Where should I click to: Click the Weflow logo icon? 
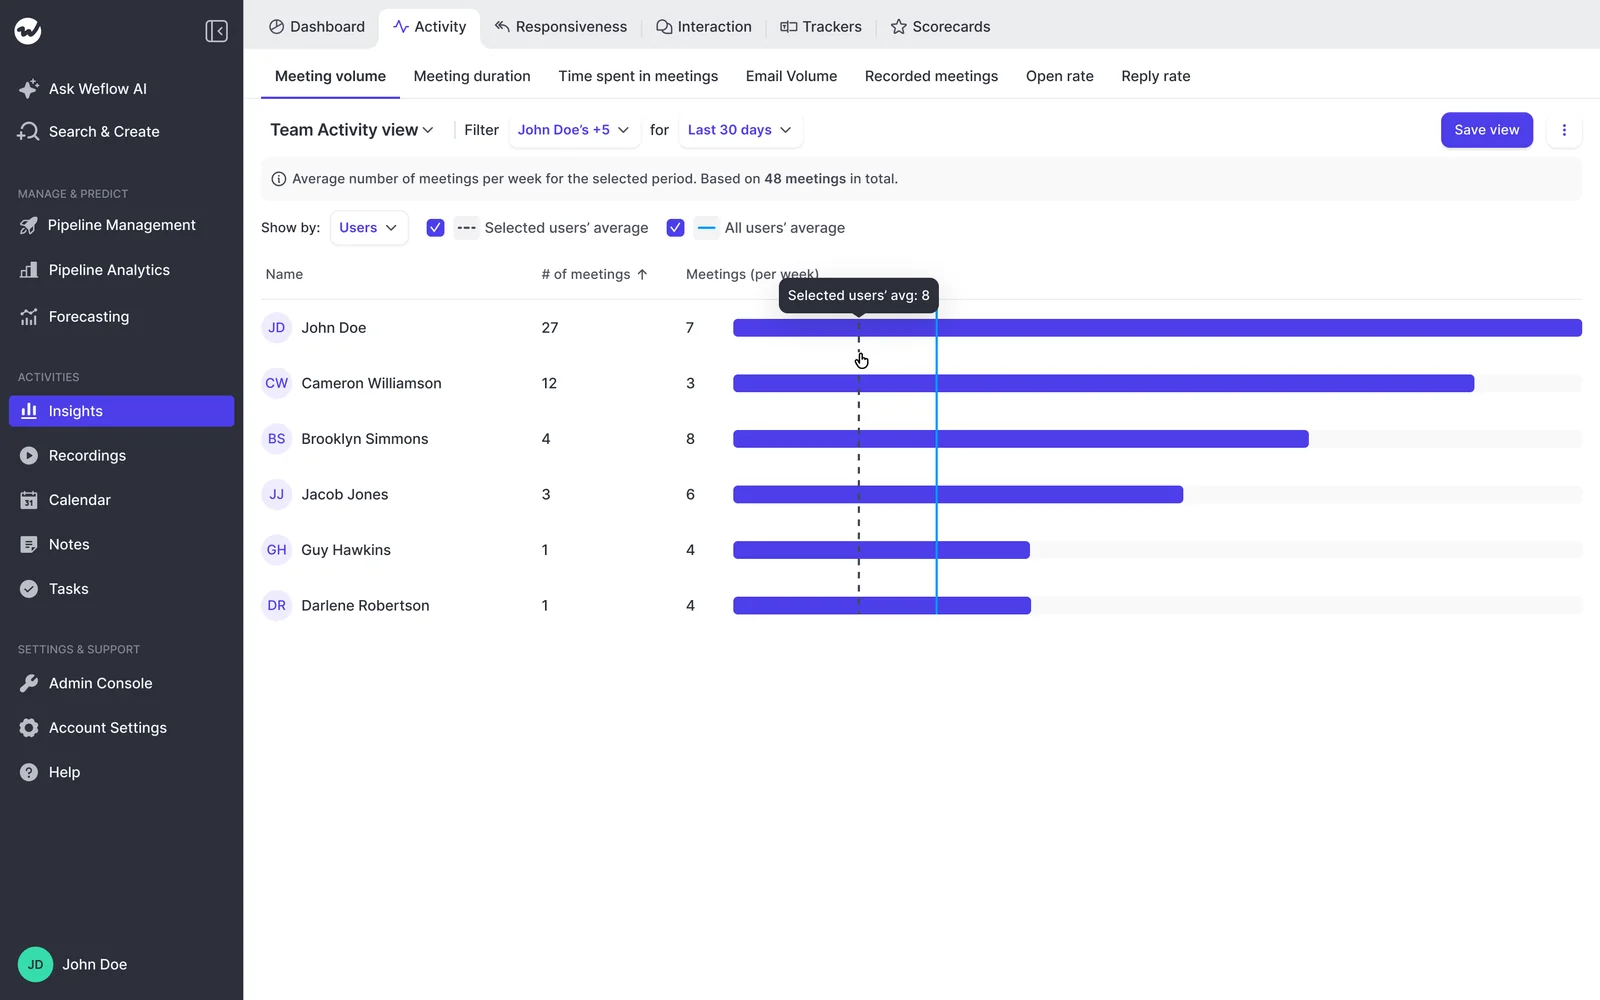(x=28, y=31)
